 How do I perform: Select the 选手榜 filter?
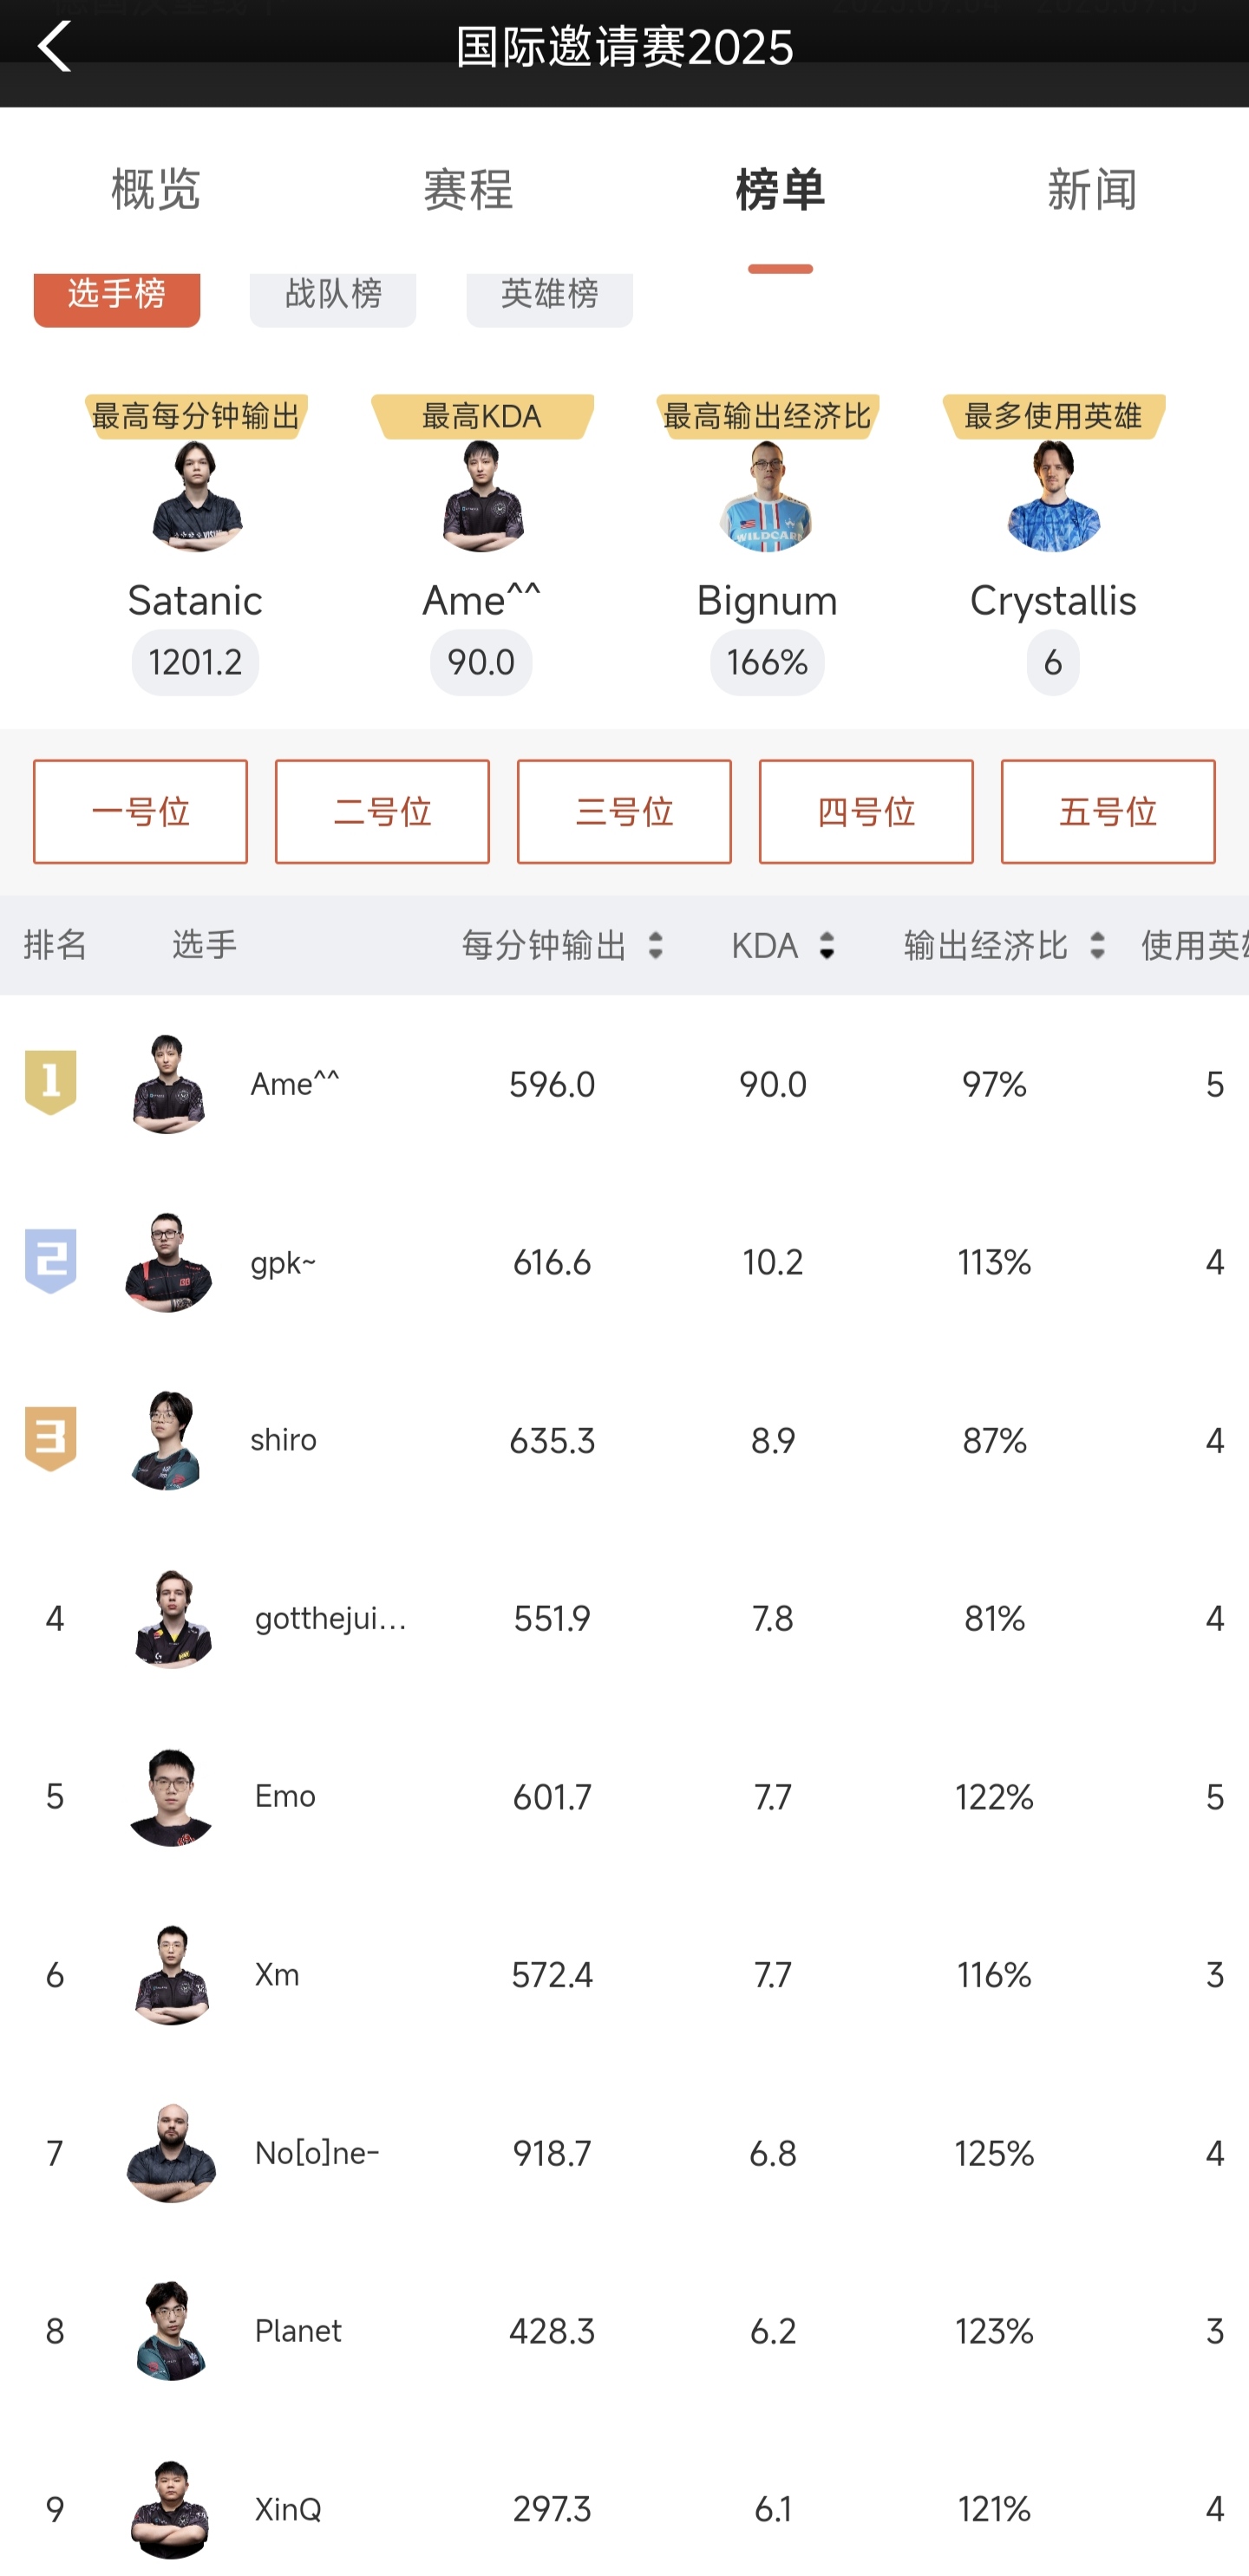click(x=117, y=297)
